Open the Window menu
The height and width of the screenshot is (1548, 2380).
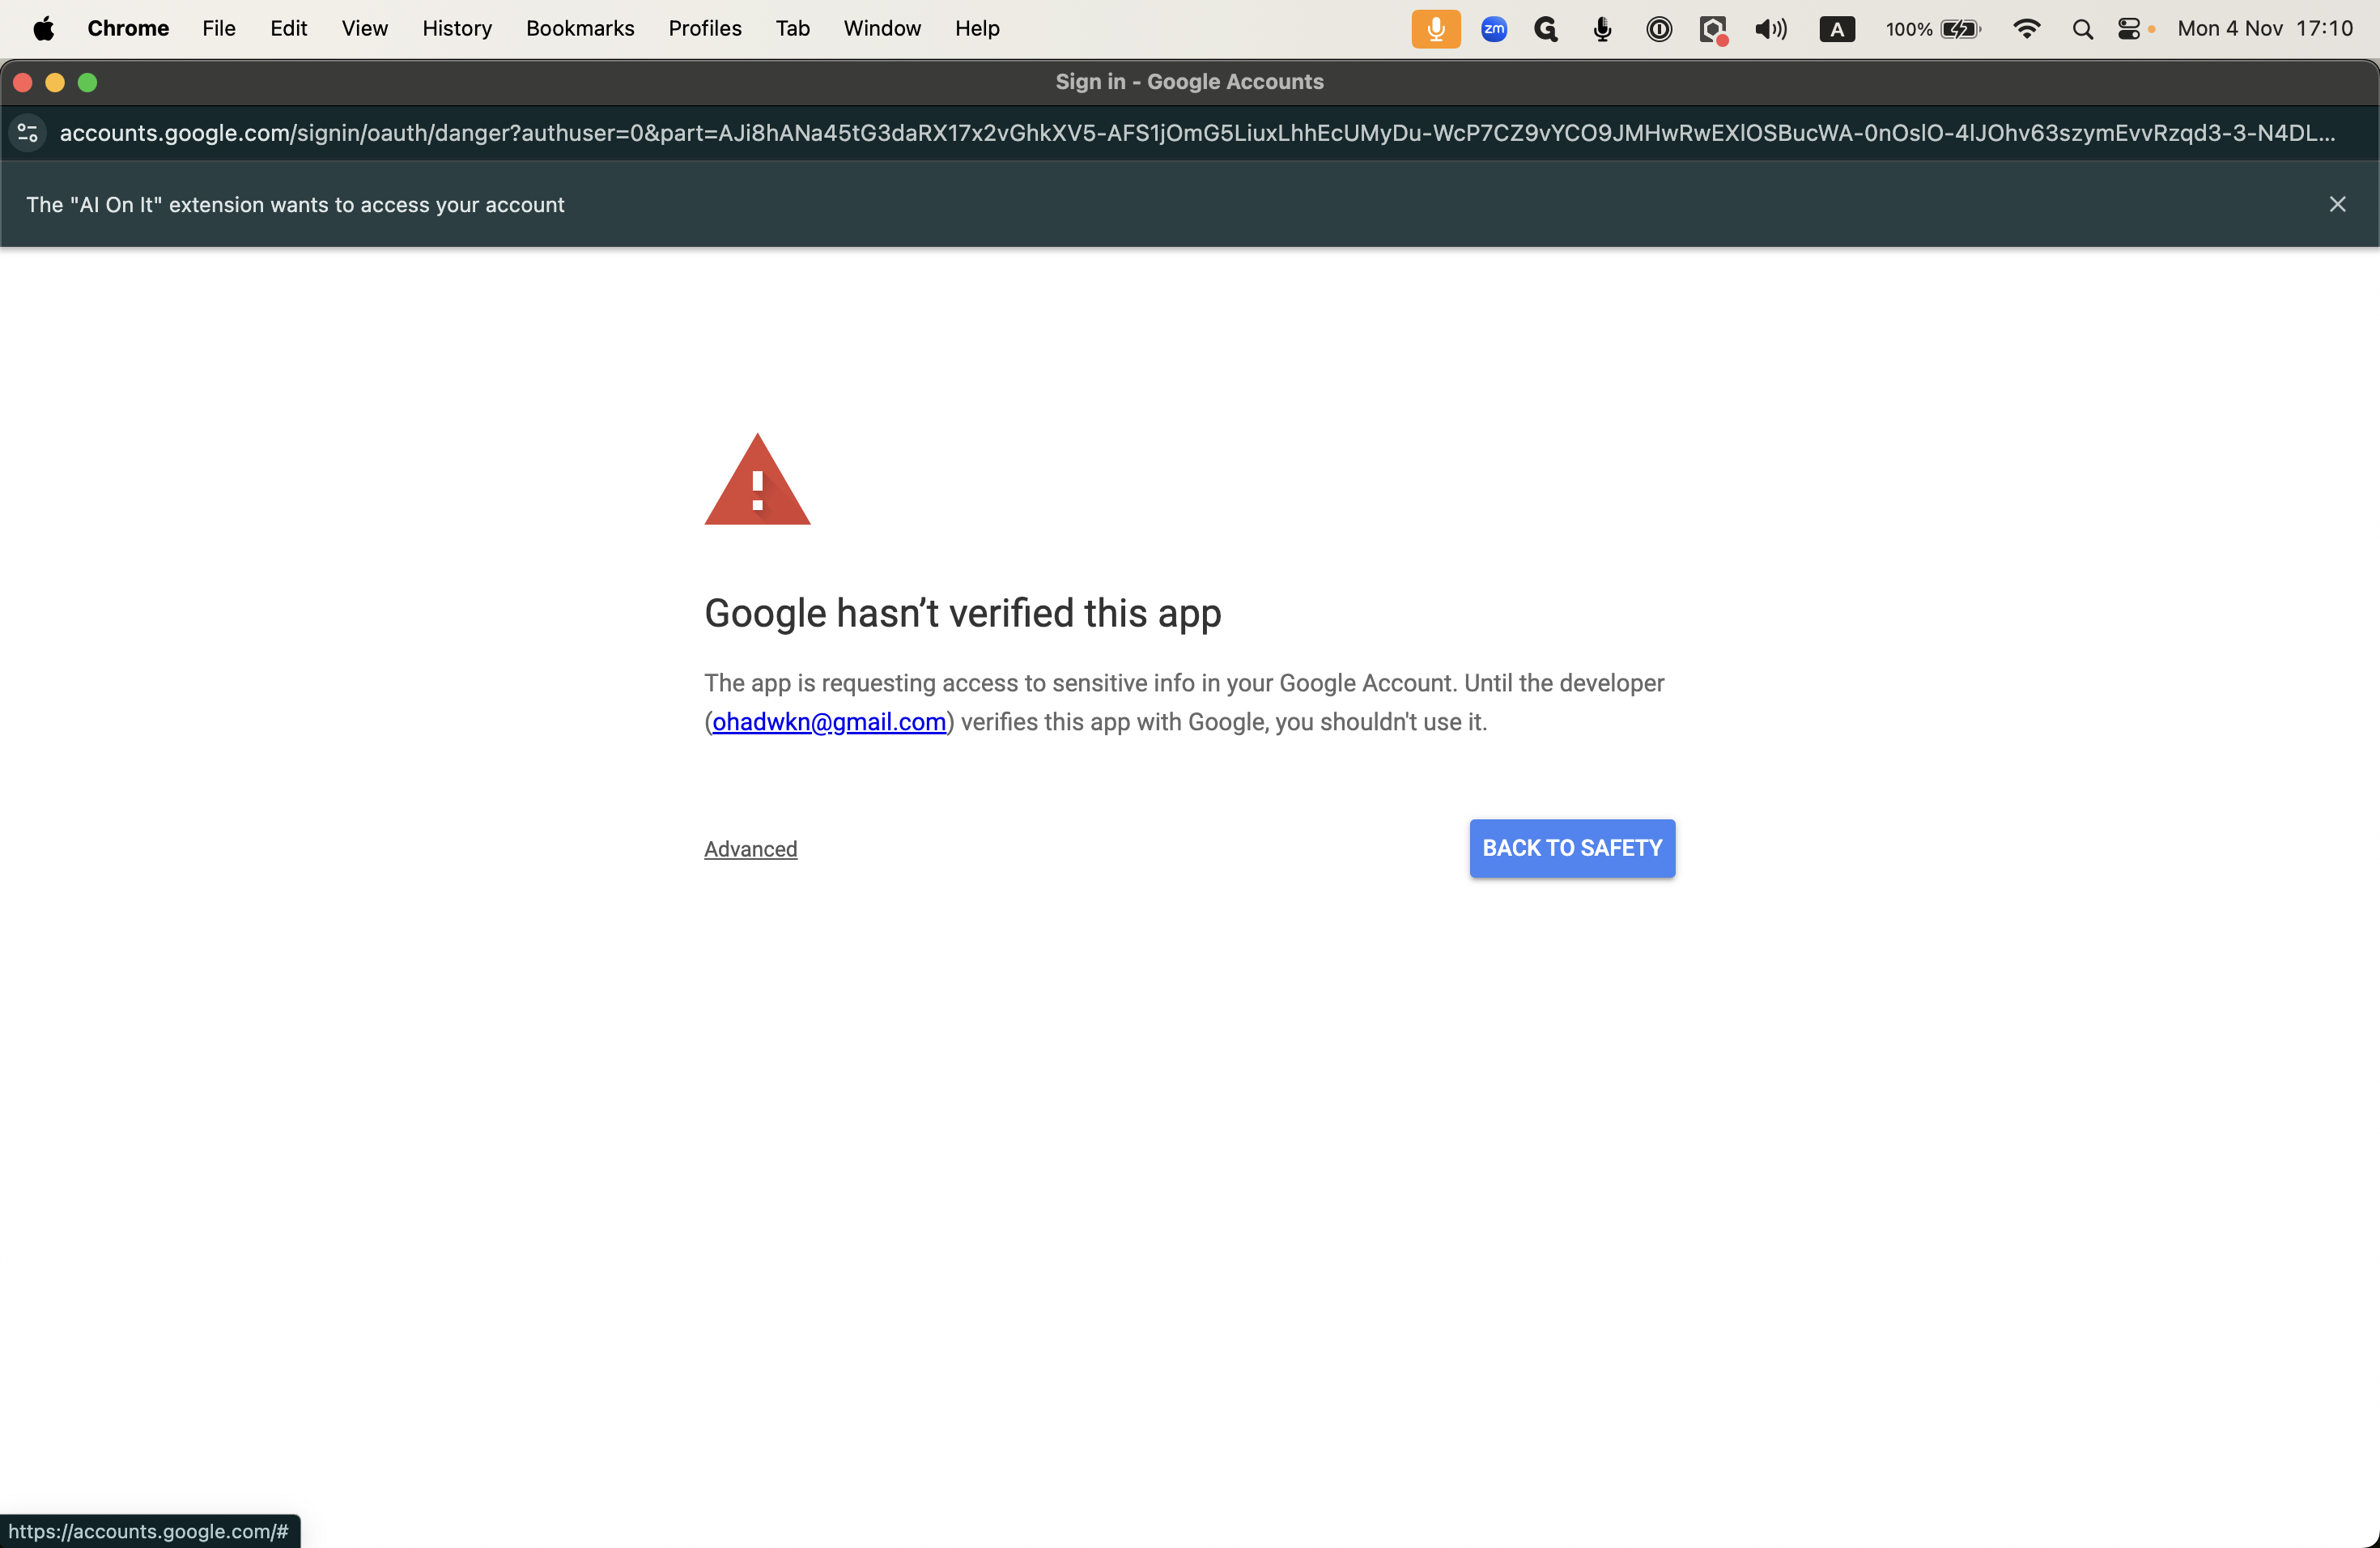coord(882,29)
